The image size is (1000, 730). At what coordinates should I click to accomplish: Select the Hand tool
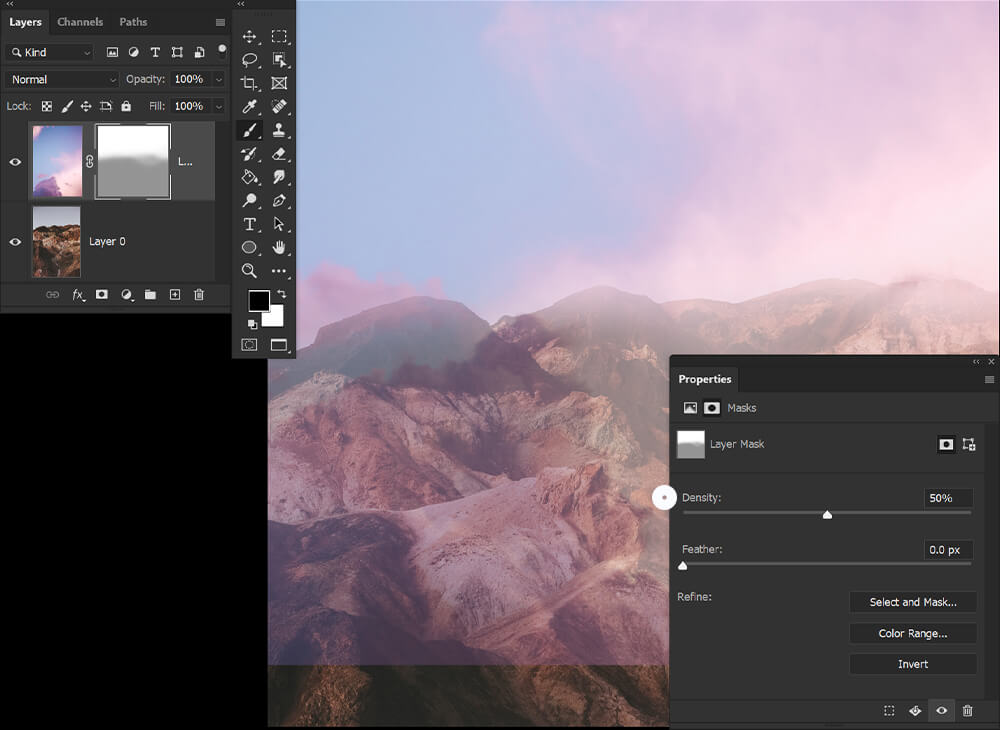(x=279, y=247)
